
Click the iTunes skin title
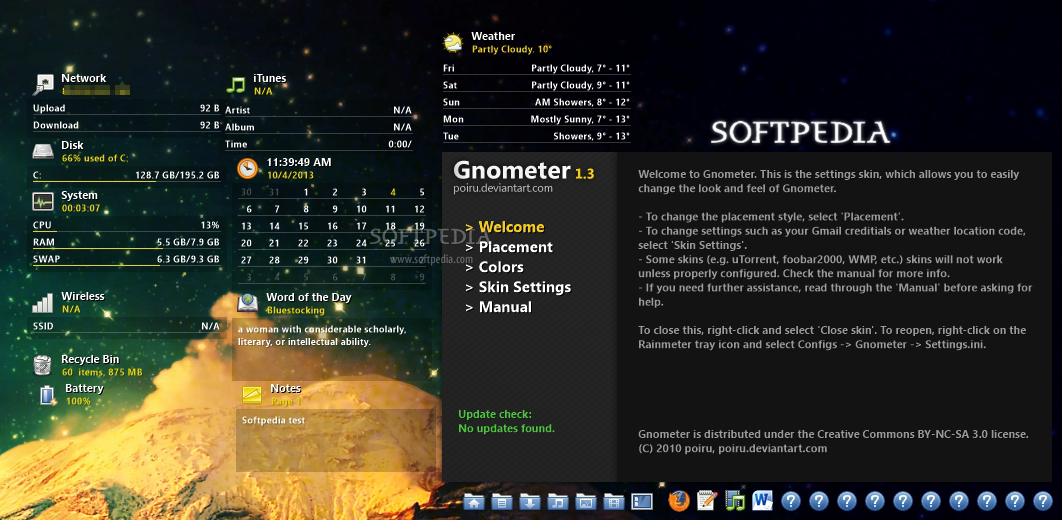coord(270,78)
